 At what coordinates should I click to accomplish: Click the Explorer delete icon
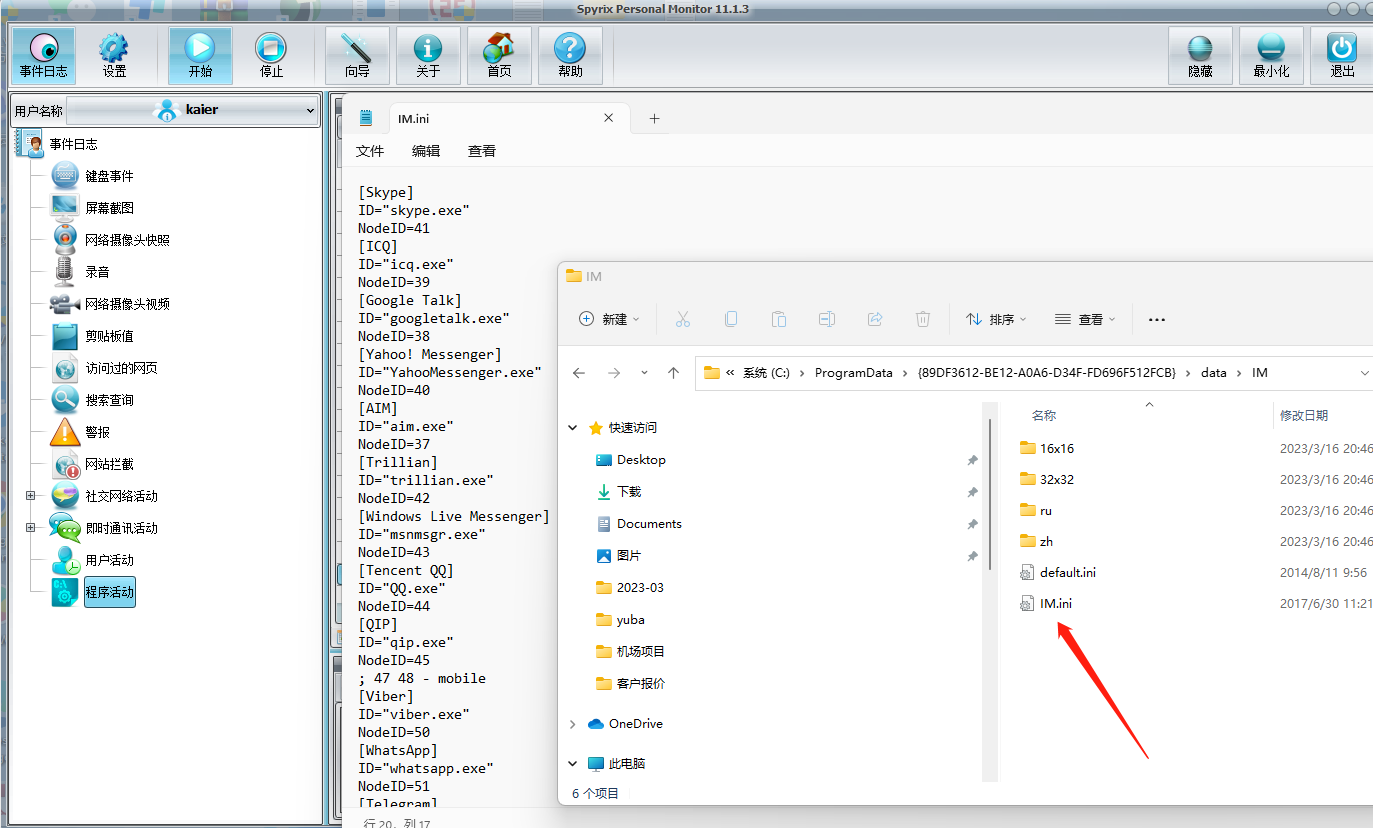(x=923, y=319)
